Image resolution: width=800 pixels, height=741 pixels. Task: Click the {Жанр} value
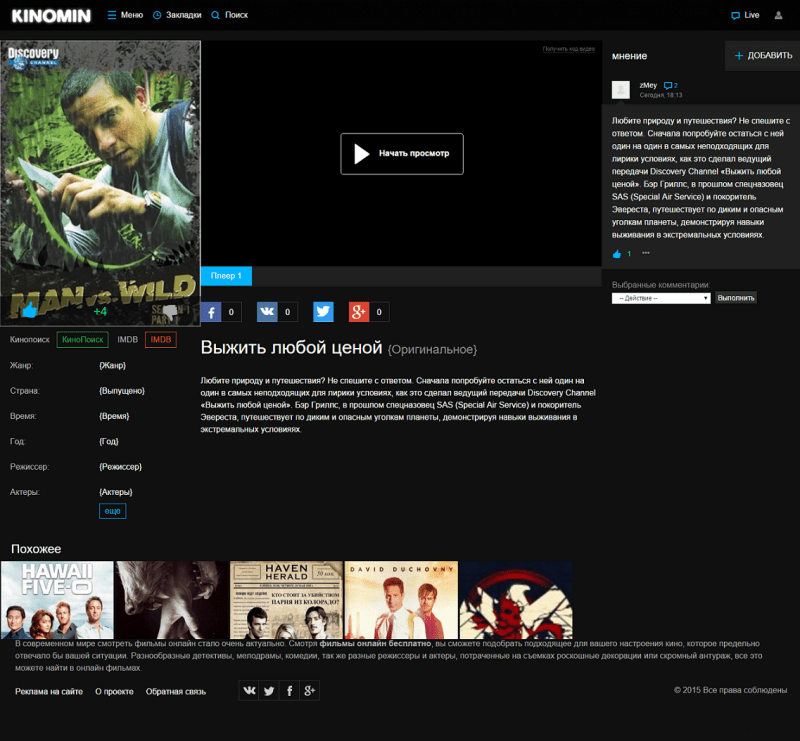click(112, 365)
